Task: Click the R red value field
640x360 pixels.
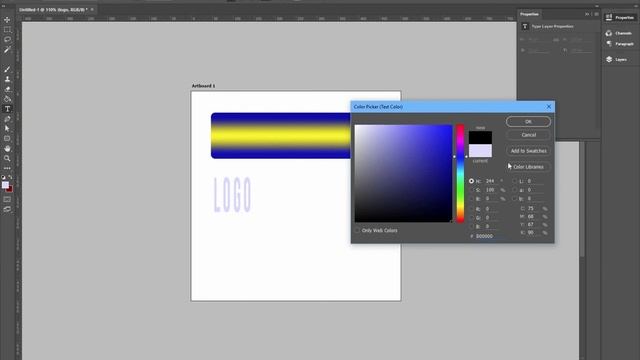Action: [491, 209]
